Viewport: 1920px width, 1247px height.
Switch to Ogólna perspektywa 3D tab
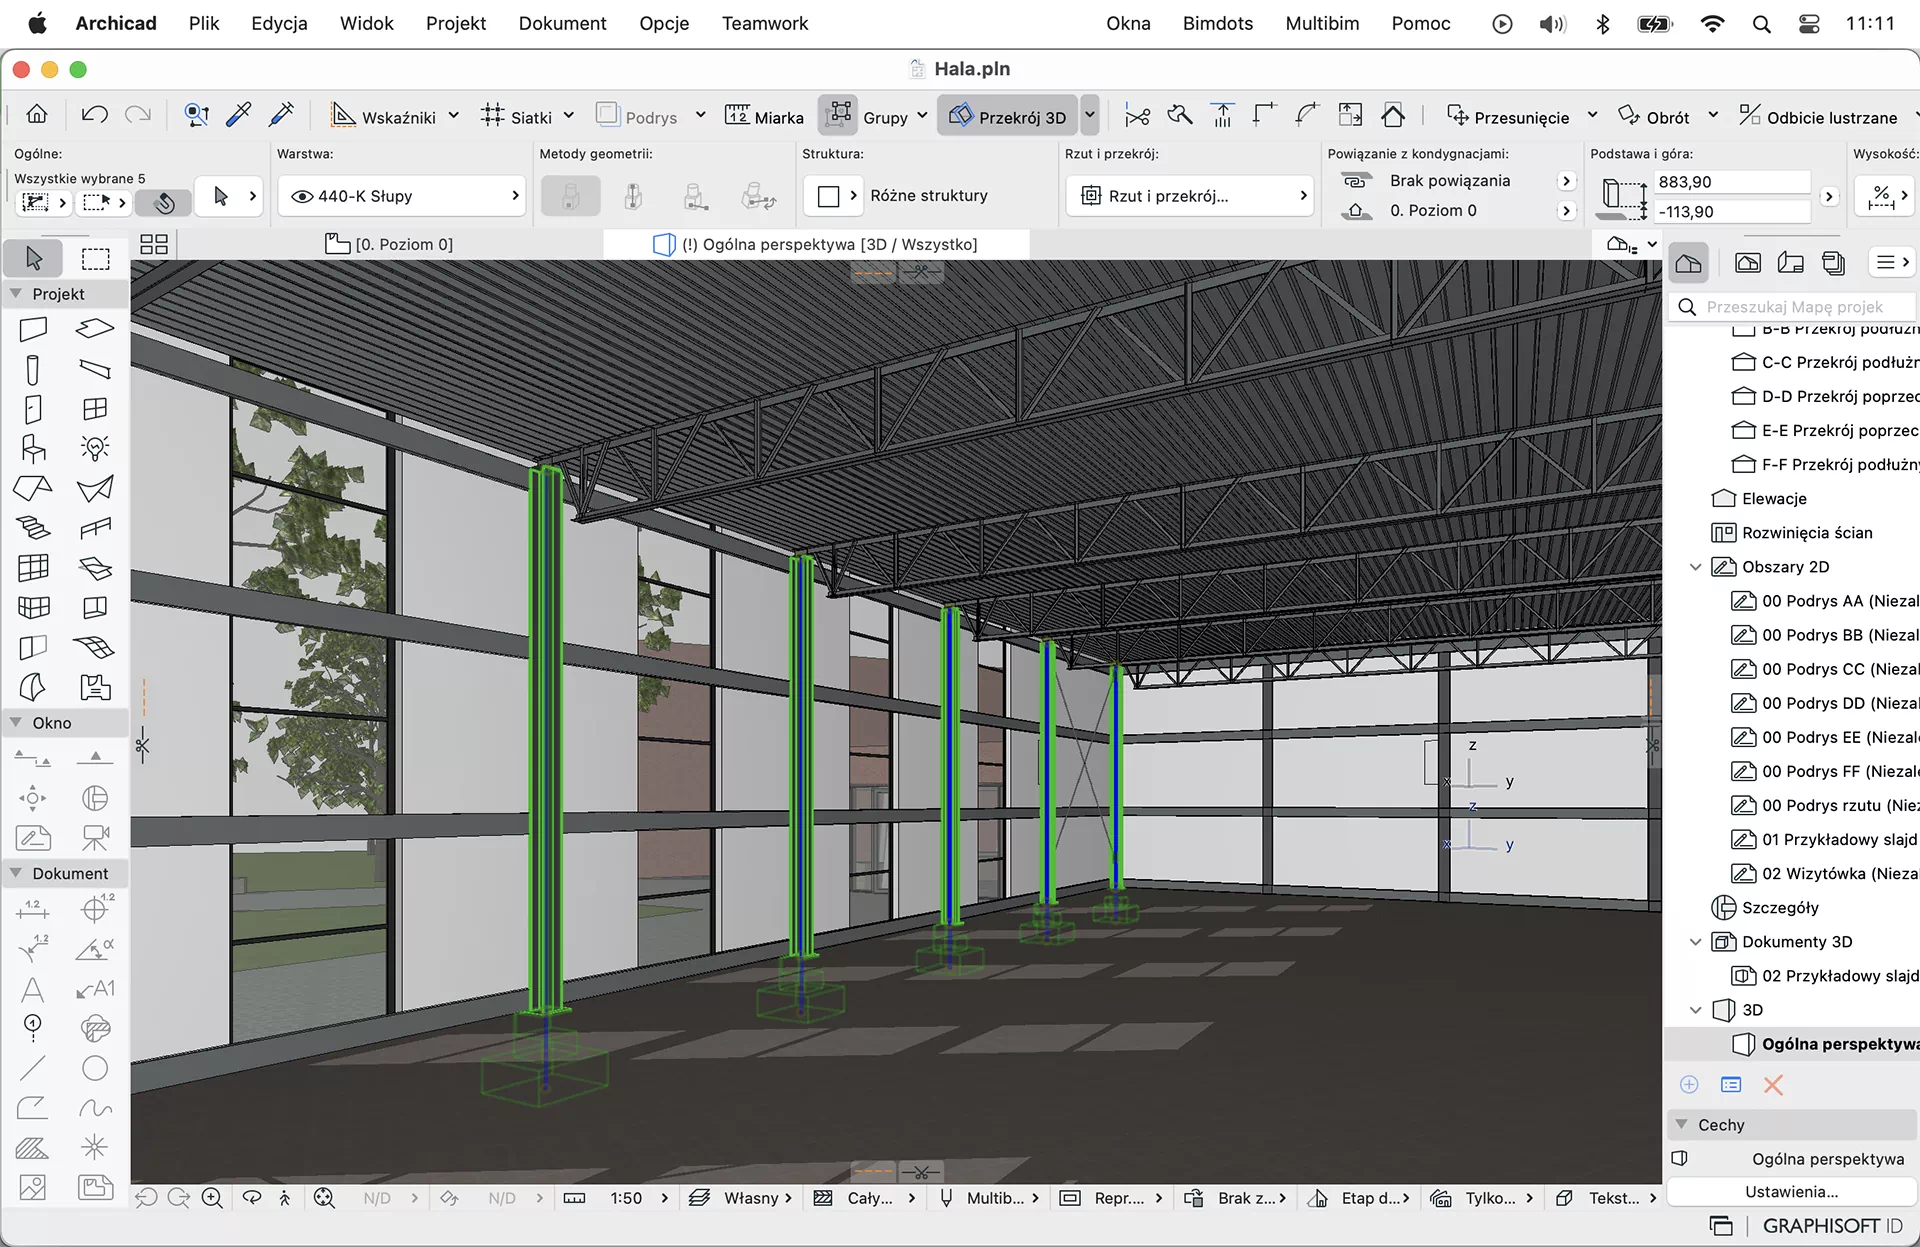[816, 244]
